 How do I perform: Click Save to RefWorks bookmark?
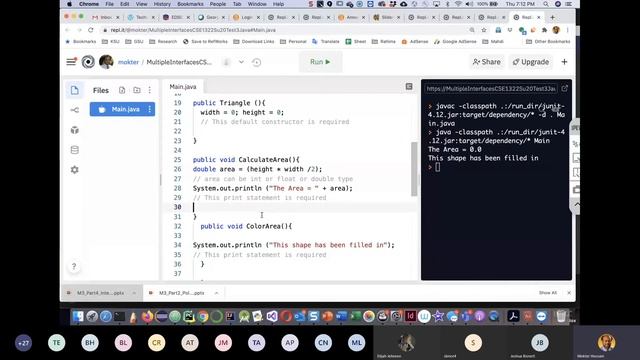point(205,42)
